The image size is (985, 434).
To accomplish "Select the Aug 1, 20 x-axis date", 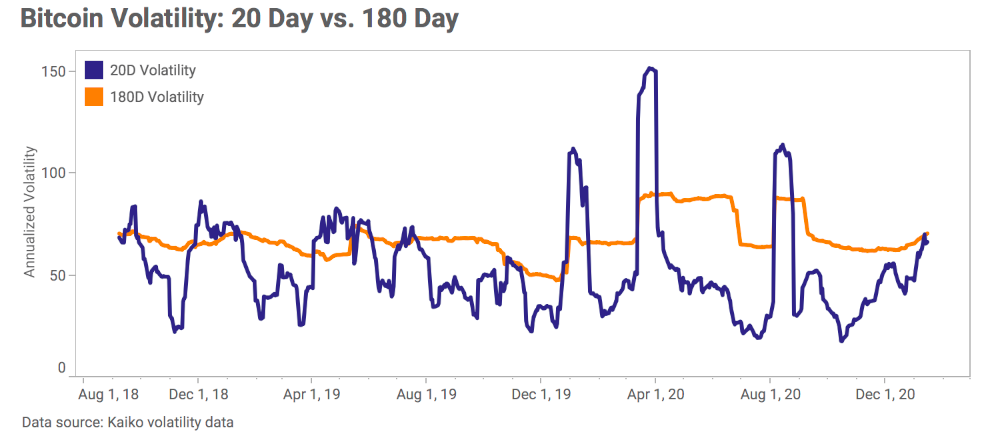I will (x=769, y=394).
